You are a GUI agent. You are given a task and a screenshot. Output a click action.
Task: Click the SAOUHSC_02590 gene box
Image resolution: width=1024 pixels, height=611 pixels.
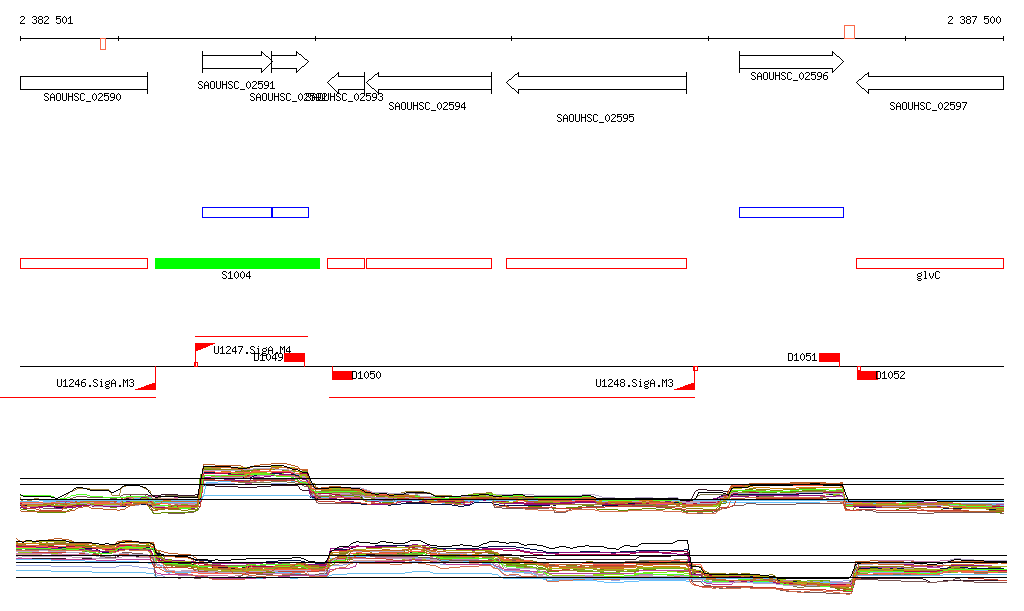[84, 83]
